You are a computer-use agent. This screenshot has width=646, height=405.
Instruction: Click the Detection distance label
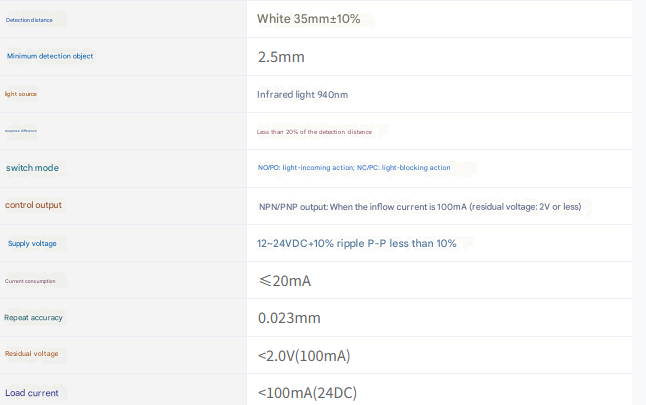[x=29, y=20]
